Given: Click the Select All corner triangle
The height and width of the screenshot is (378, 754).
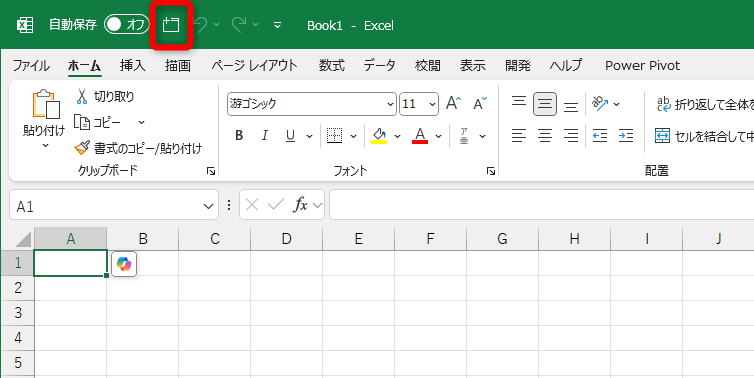Looking at the screenshot, I should point(22,239).
